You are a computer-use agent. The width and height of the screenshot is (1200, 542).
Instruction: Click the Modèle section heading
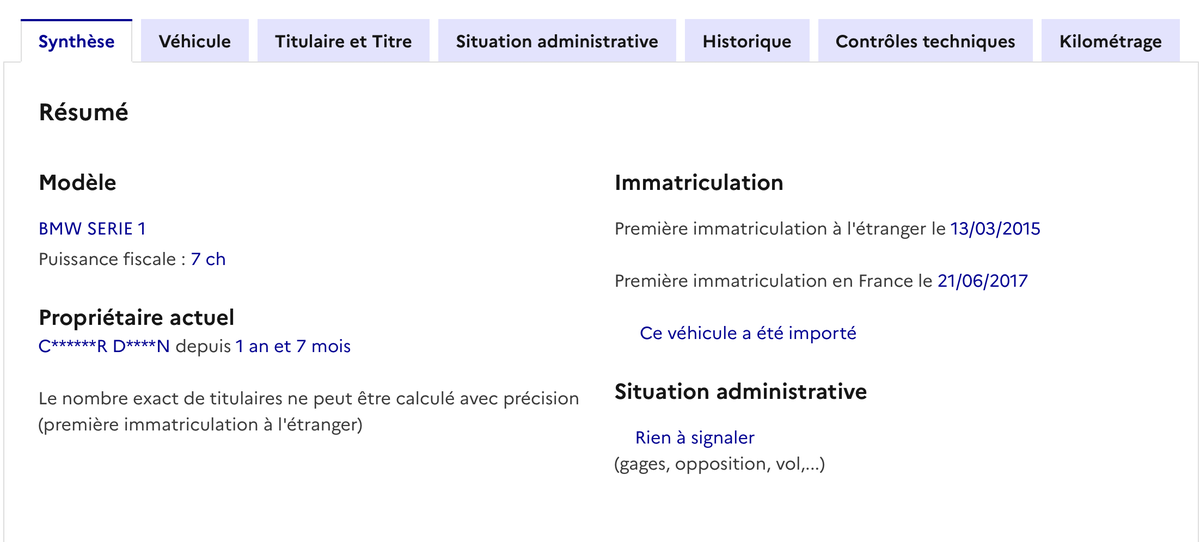[78, 183]
